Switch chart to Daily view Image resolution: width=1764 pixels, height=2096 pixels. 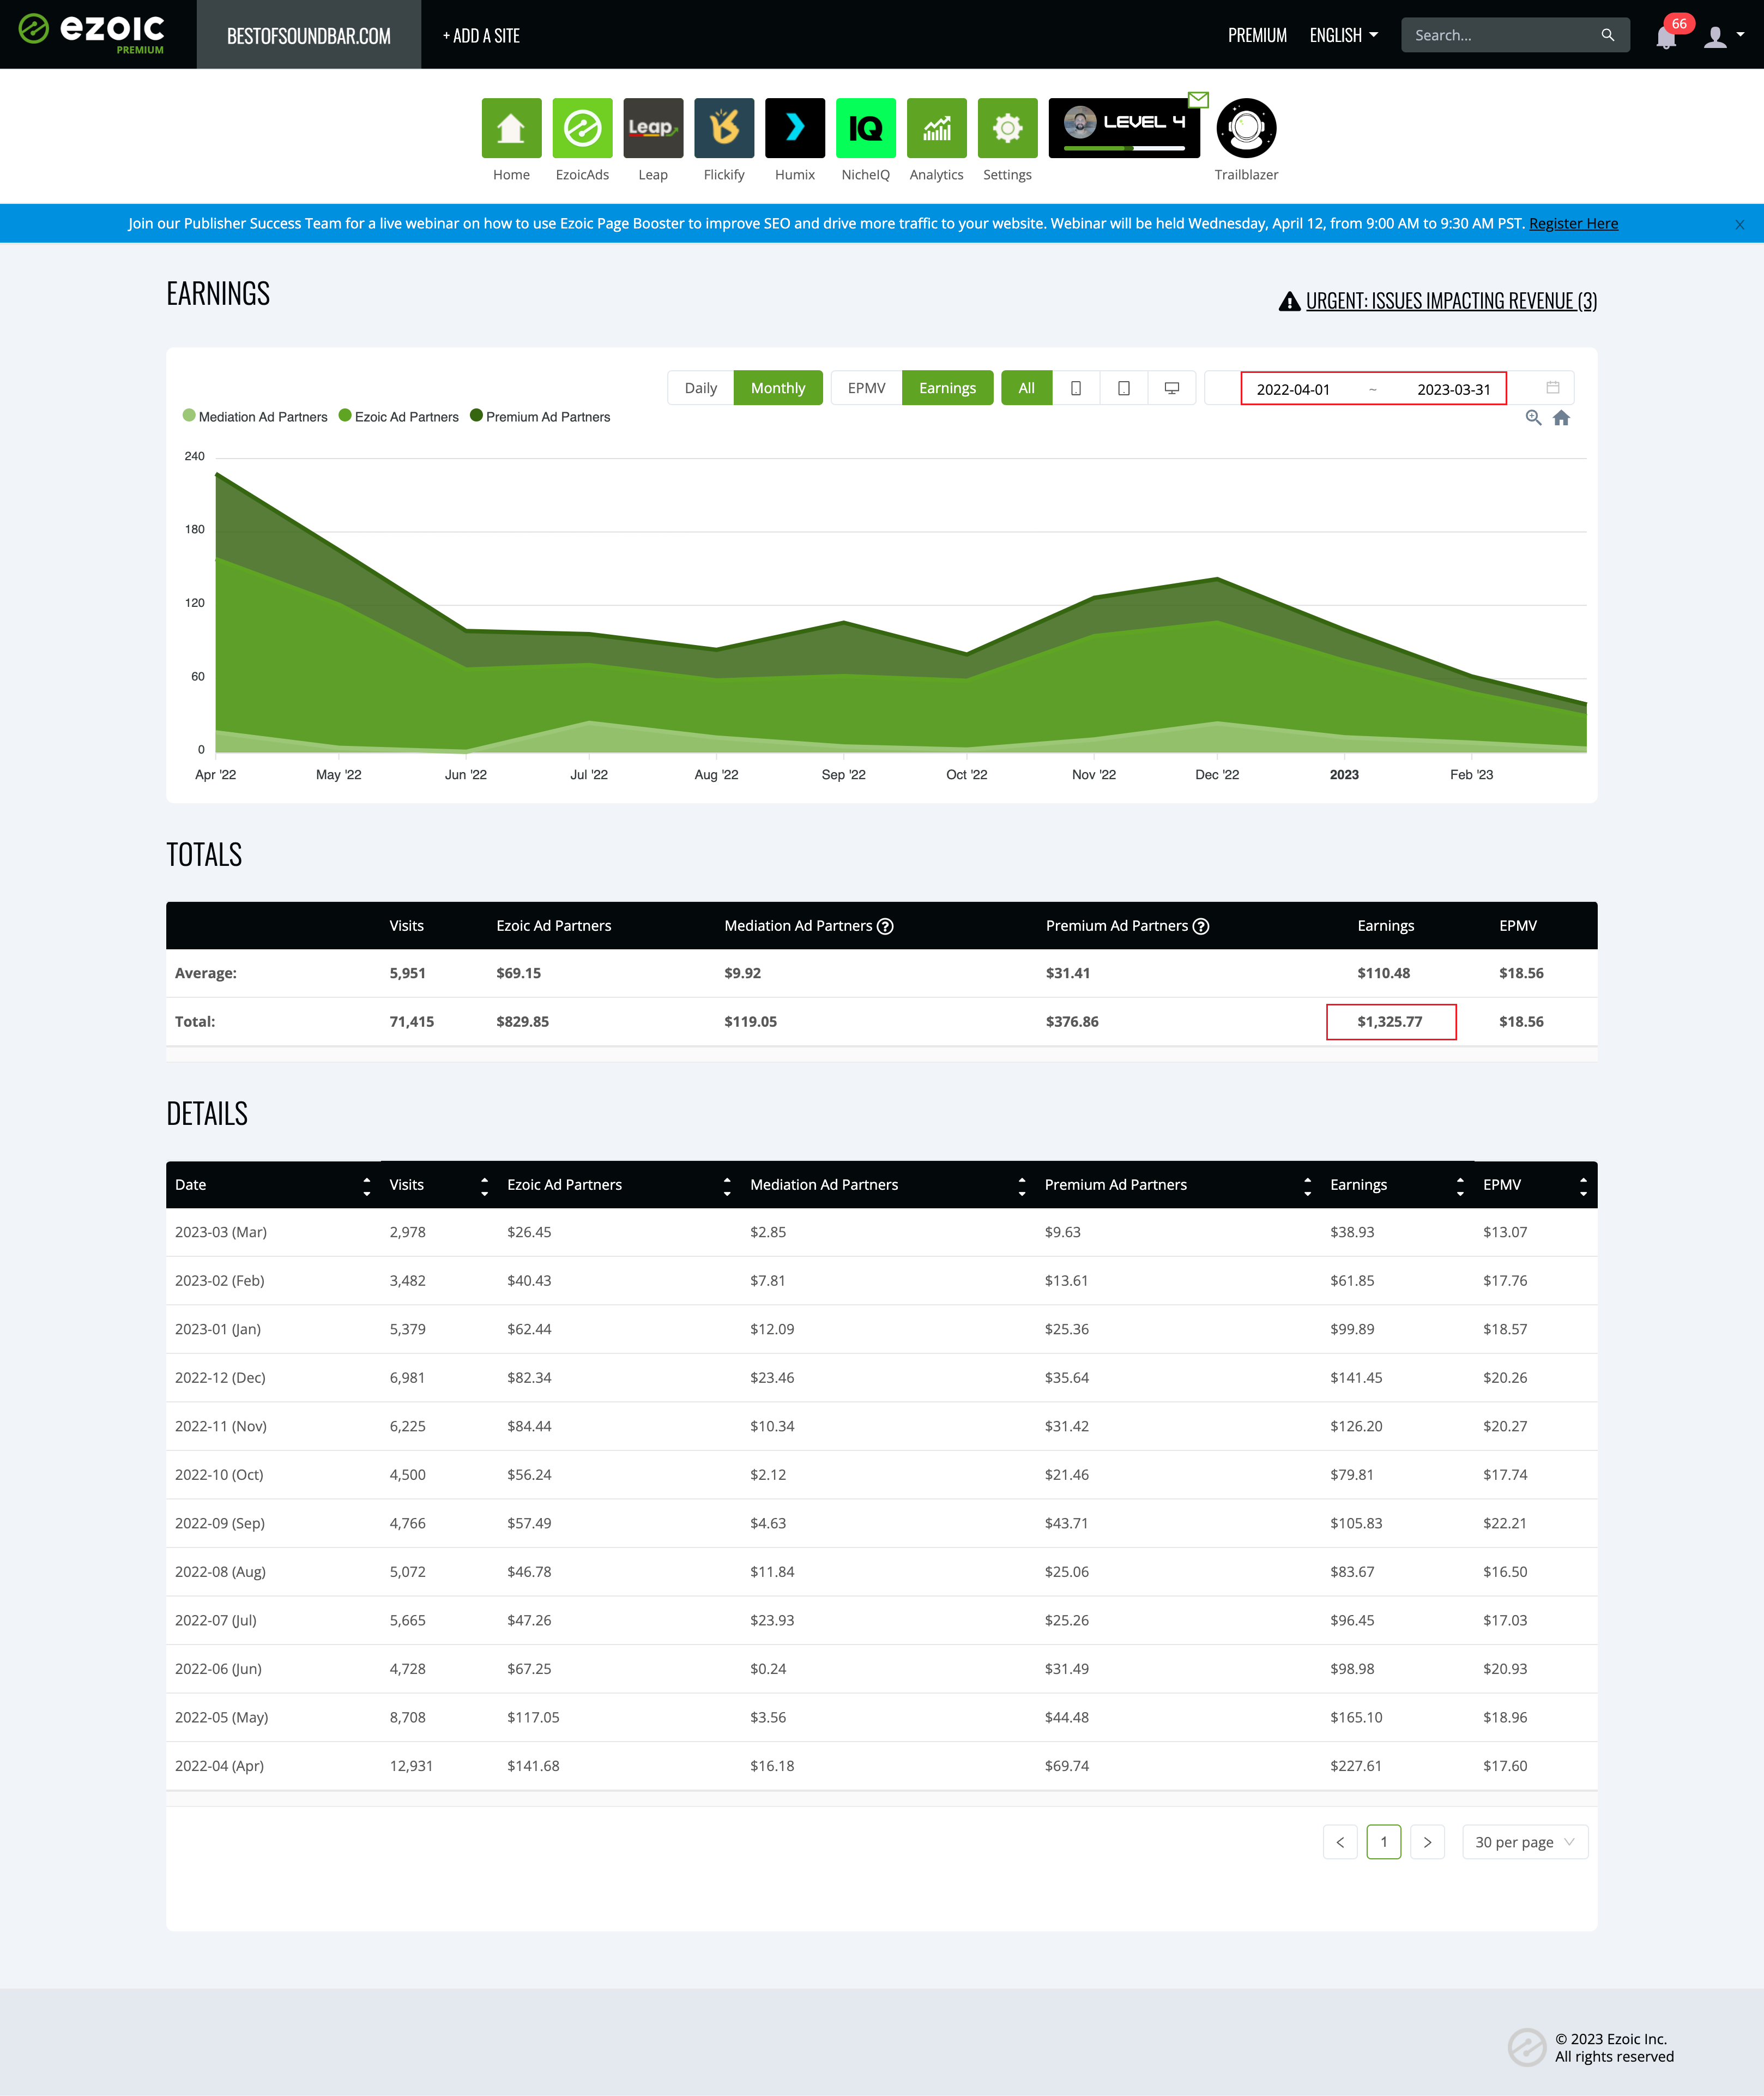[x=700, y=388]
